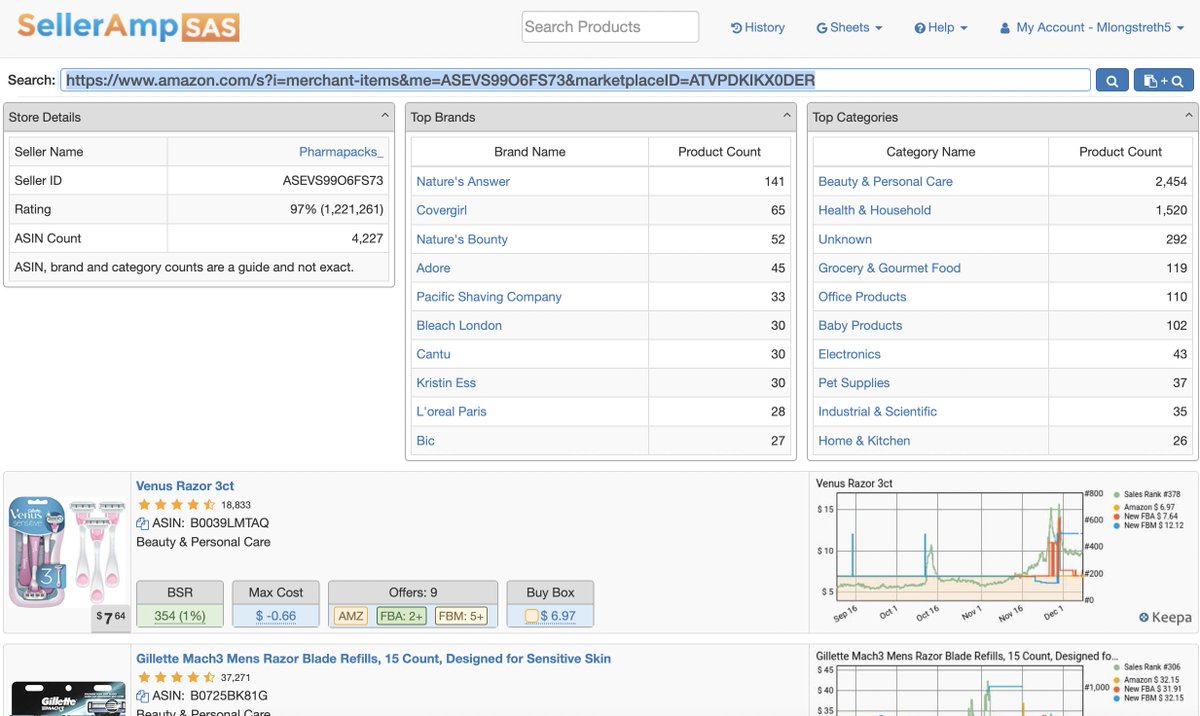Click the Nature's Answer product count 141
The image size is (1200, 716).
click(x=774, y=181)
